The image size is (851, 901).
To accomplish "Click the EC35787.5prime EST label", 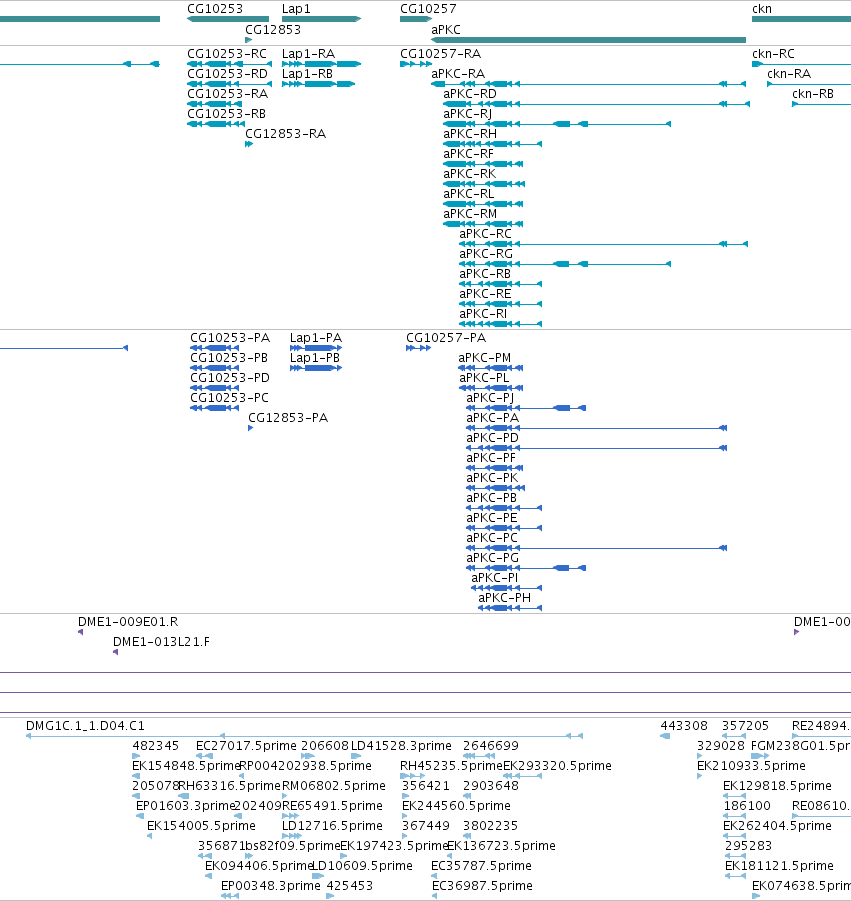I will [482, 866].
